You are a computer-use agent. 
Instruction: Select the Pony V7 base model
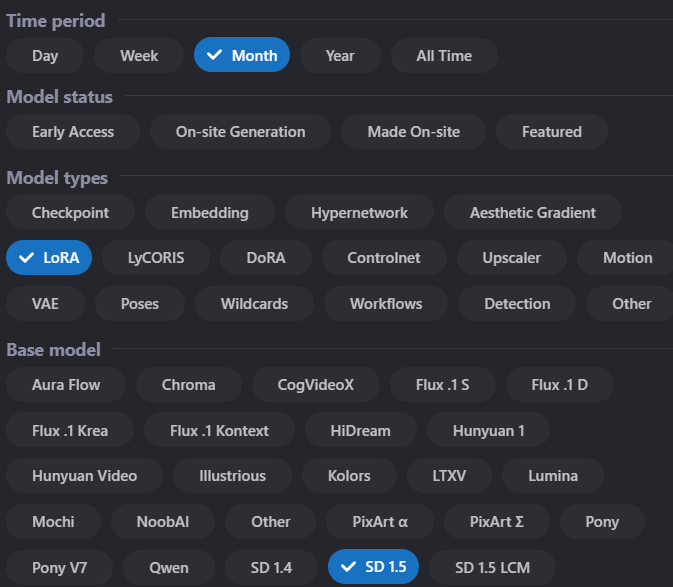click(x=59, y=567)
